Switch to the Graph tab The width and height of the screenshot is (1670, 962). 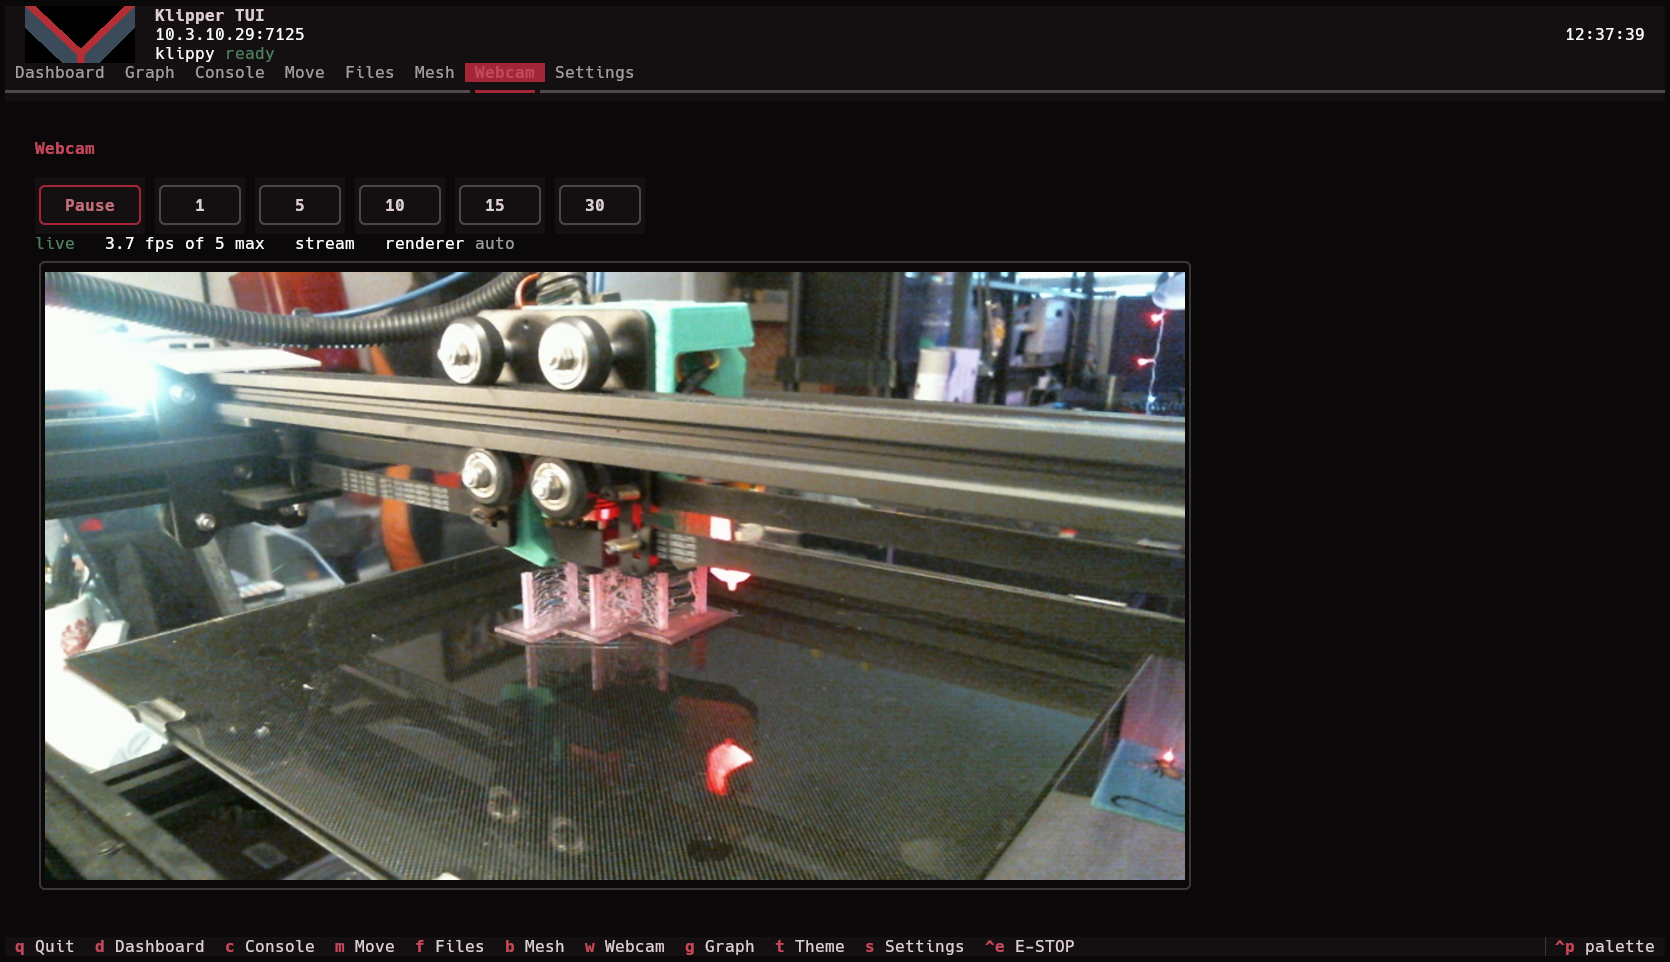(149, 72)
